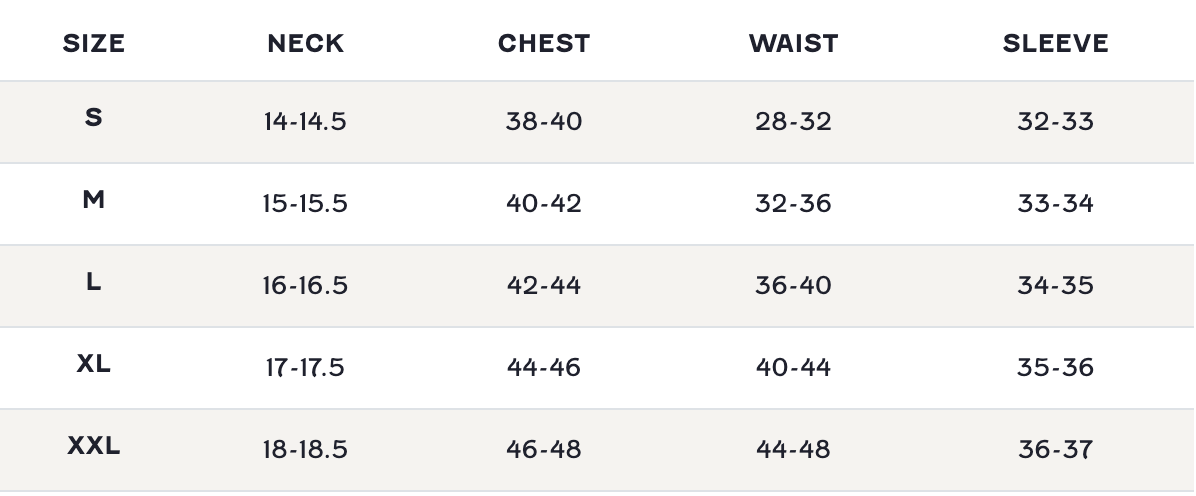Select the XXL size row label
The image size is (1196, 496).
coord(94,446)
